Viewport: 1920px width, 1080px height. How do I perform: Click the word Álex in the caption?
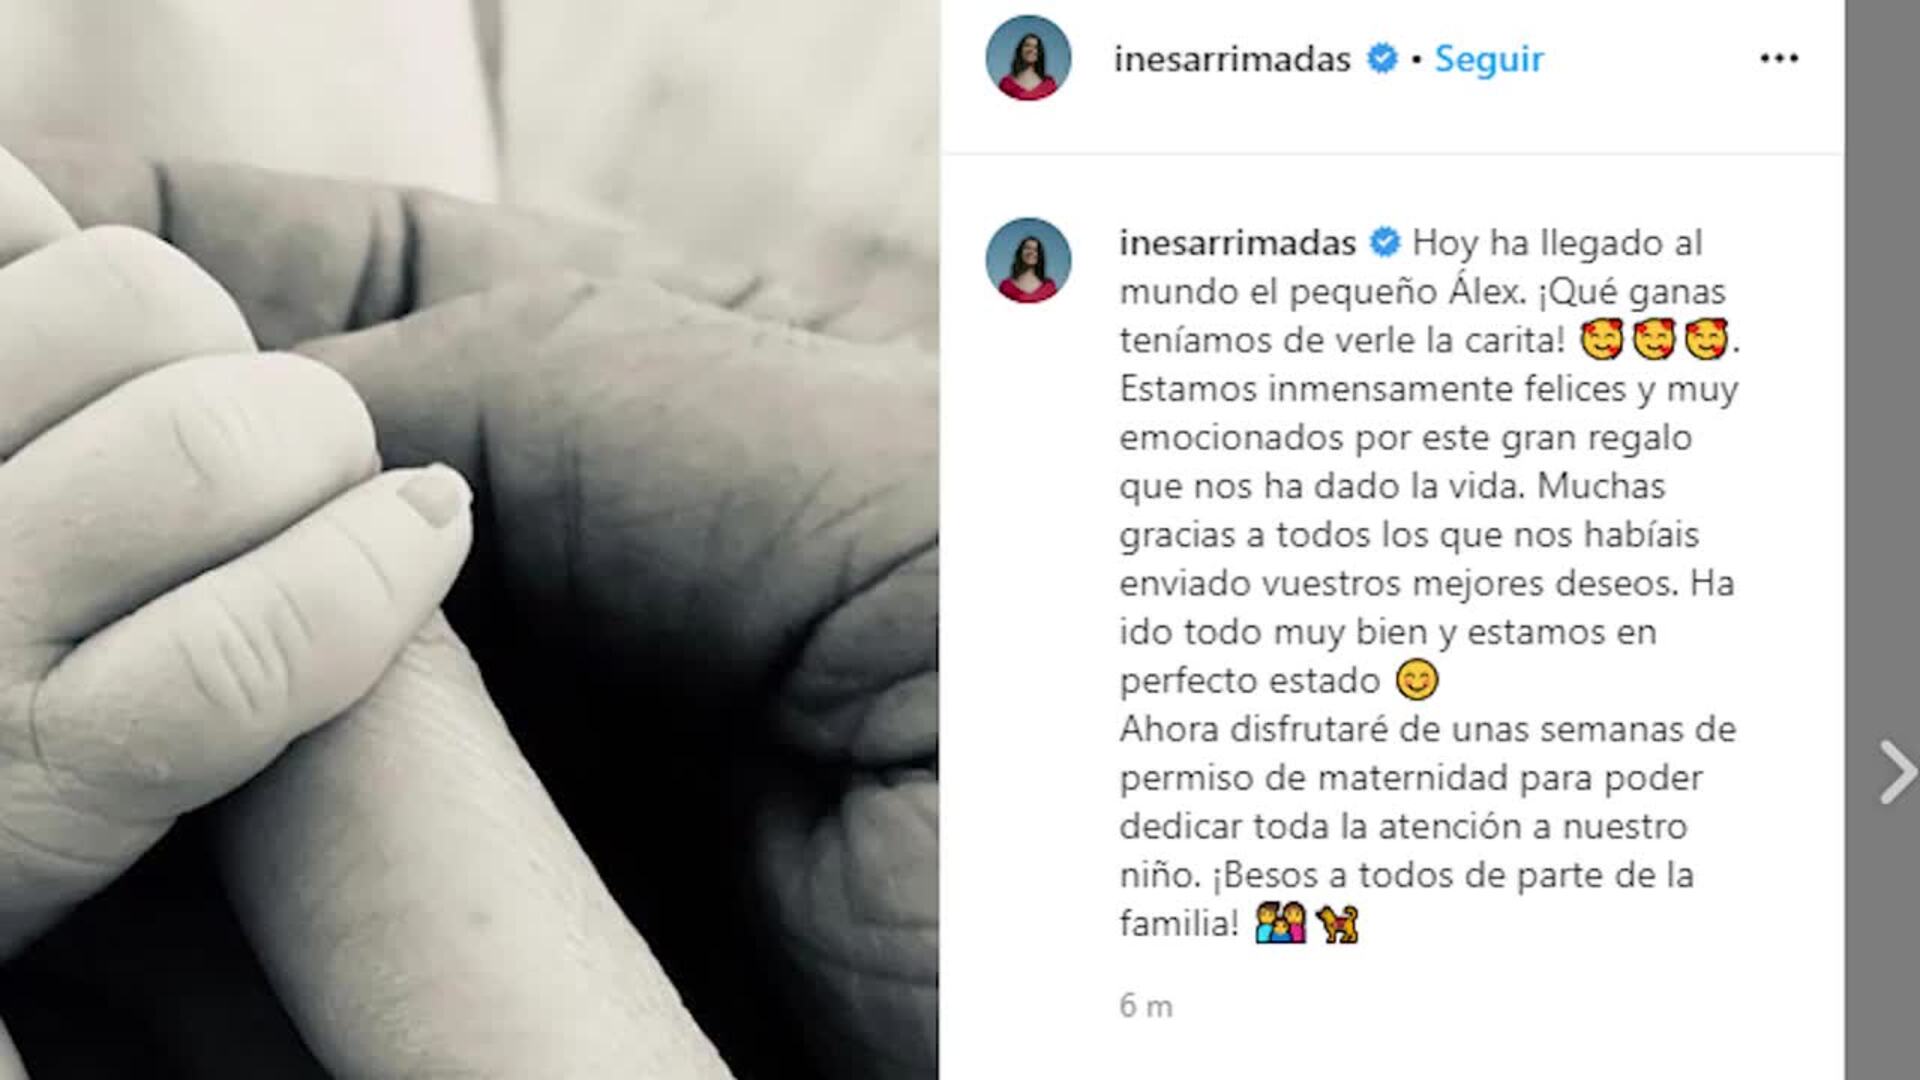(1487, 291)
